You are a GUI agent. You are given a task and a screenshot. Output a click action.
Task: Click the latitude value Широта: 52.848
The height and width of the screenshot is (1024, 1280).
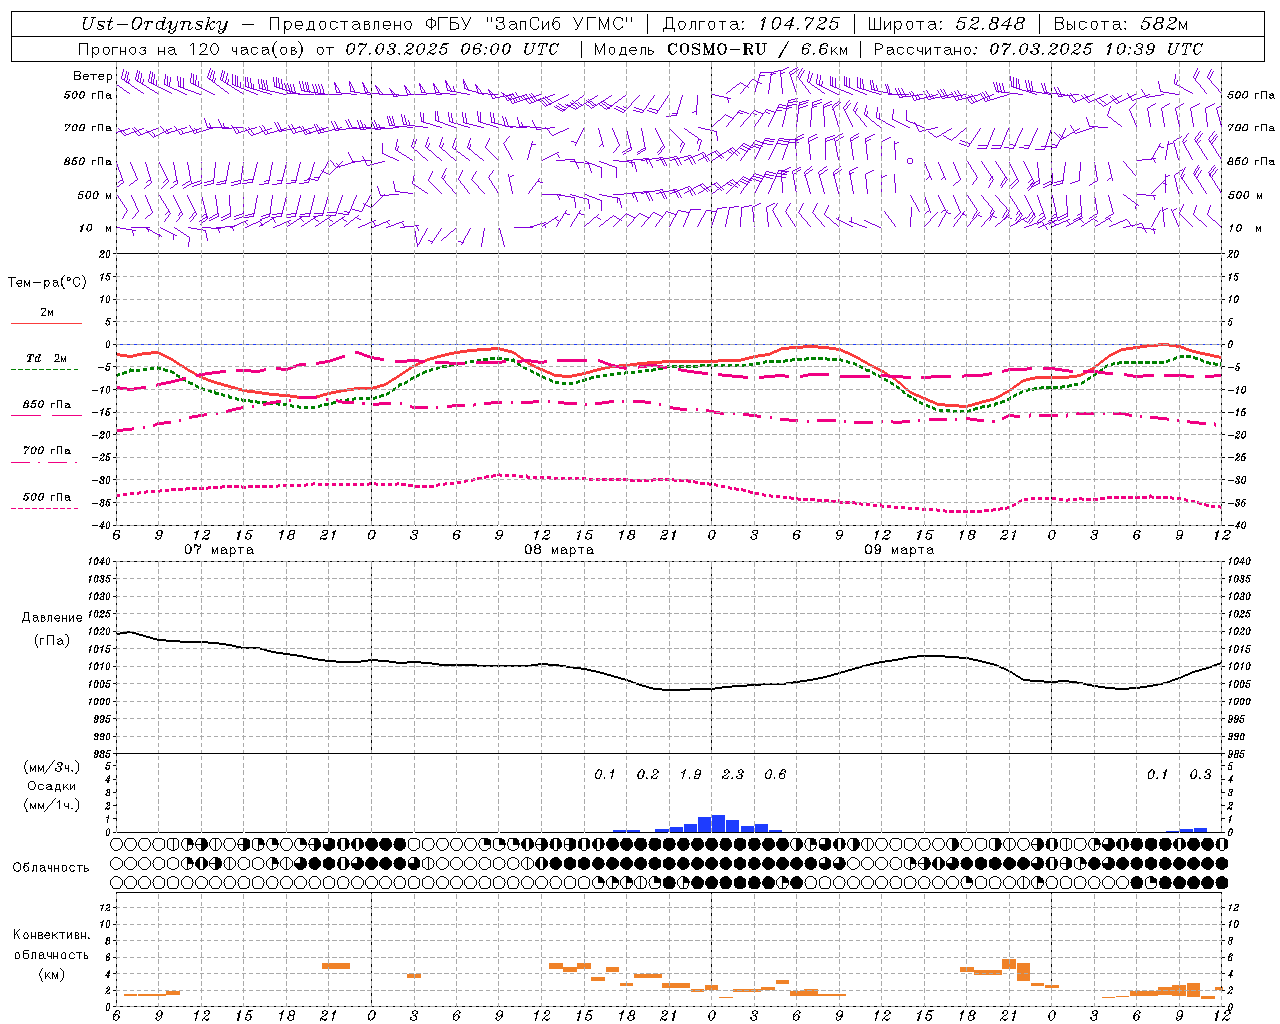946,24
